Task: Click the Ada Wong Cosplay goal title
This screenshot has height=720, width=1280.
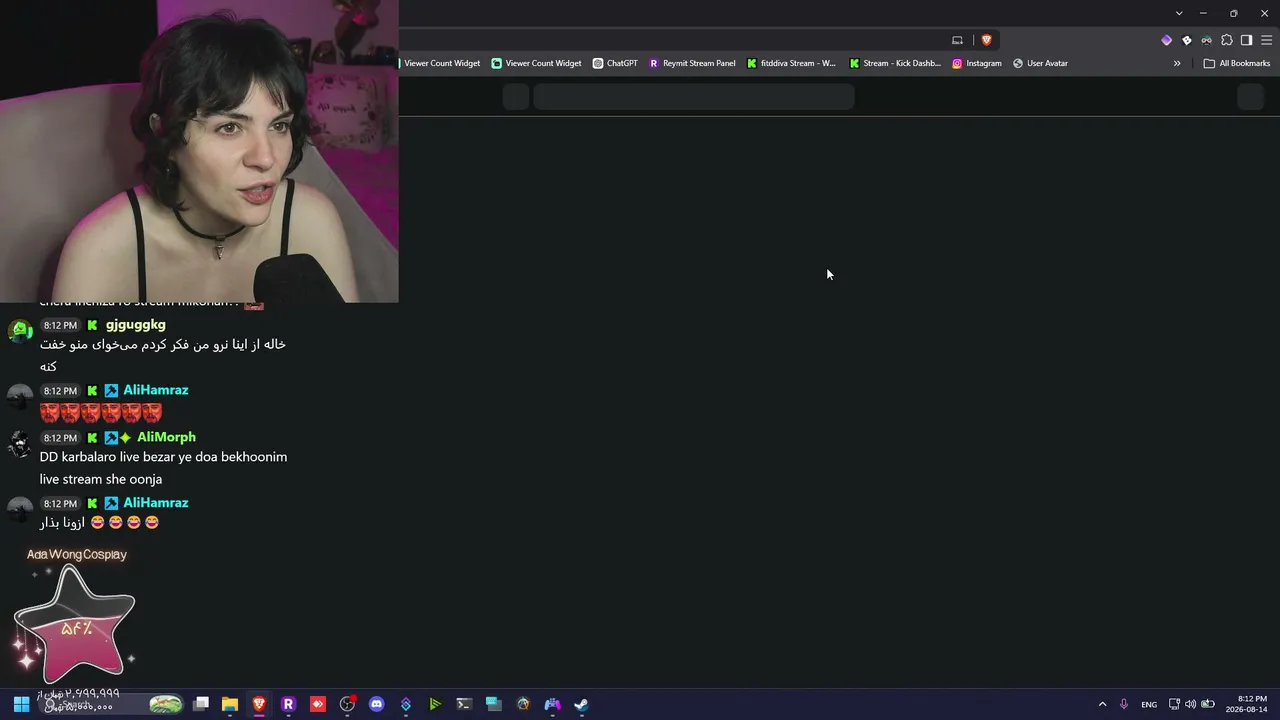Action: [x=77, y=554]
